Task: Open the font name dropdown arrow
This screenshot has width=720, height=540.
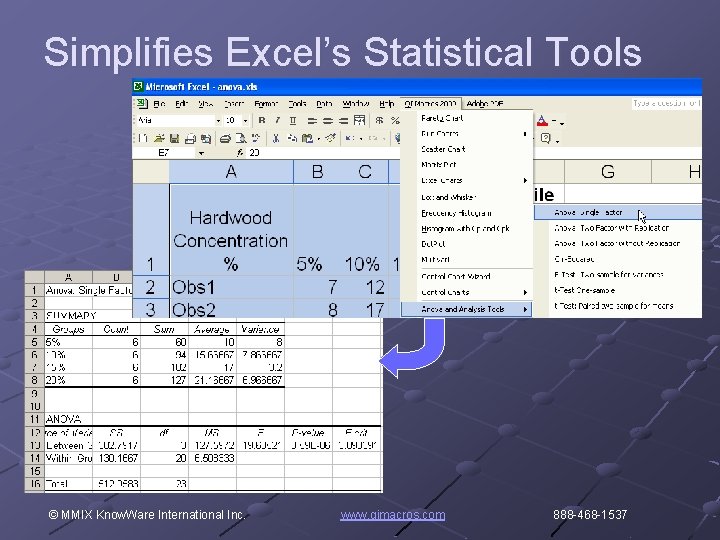Action: point(218,121)
